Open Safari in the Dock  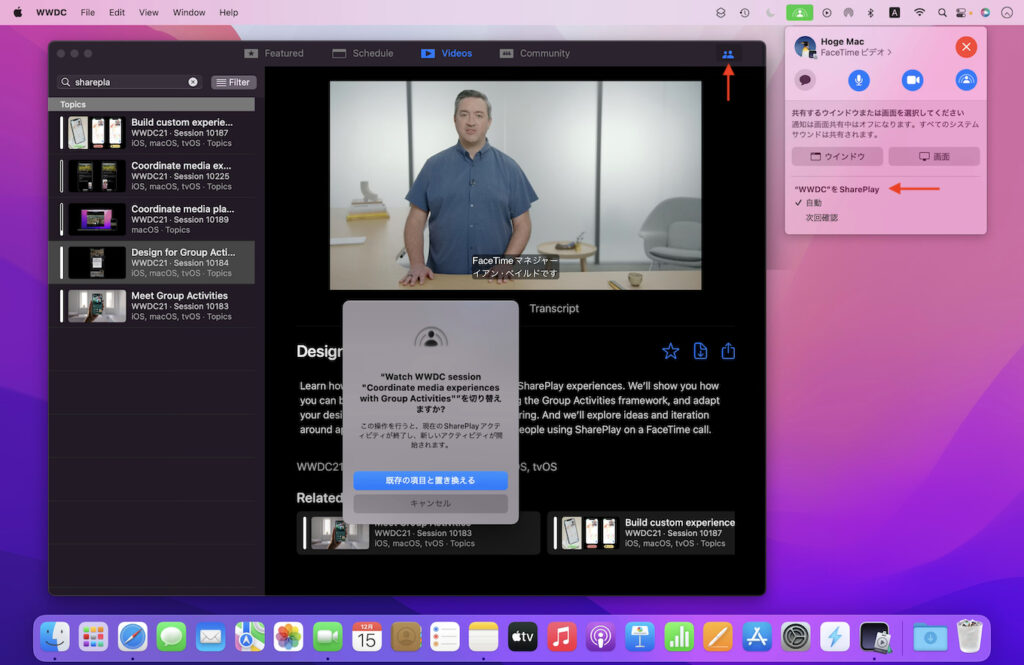(x=133, y=637)
